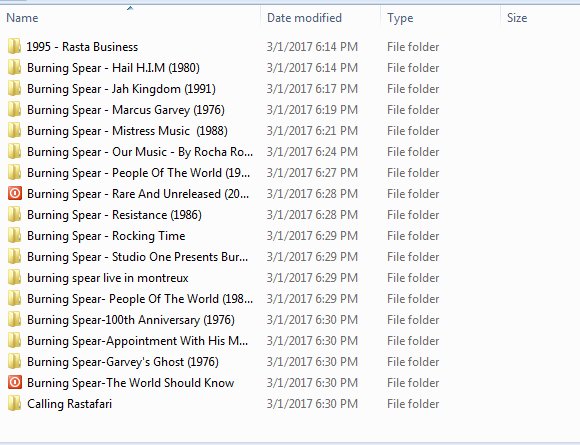
Task: Click the File folder type of Rocking Time
Action: pyautogui.click(x=413, y=236)
